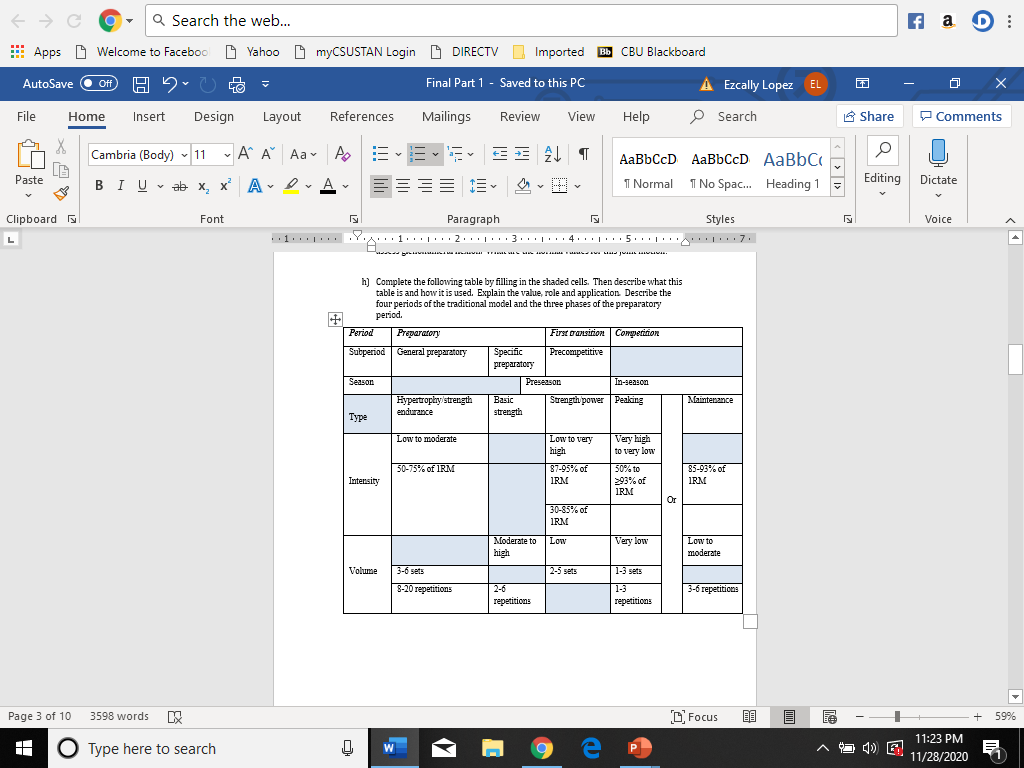Viewport: 1024px width, 768px height.
Task: Align paragraph text to the right
Action: click(424, 186)
